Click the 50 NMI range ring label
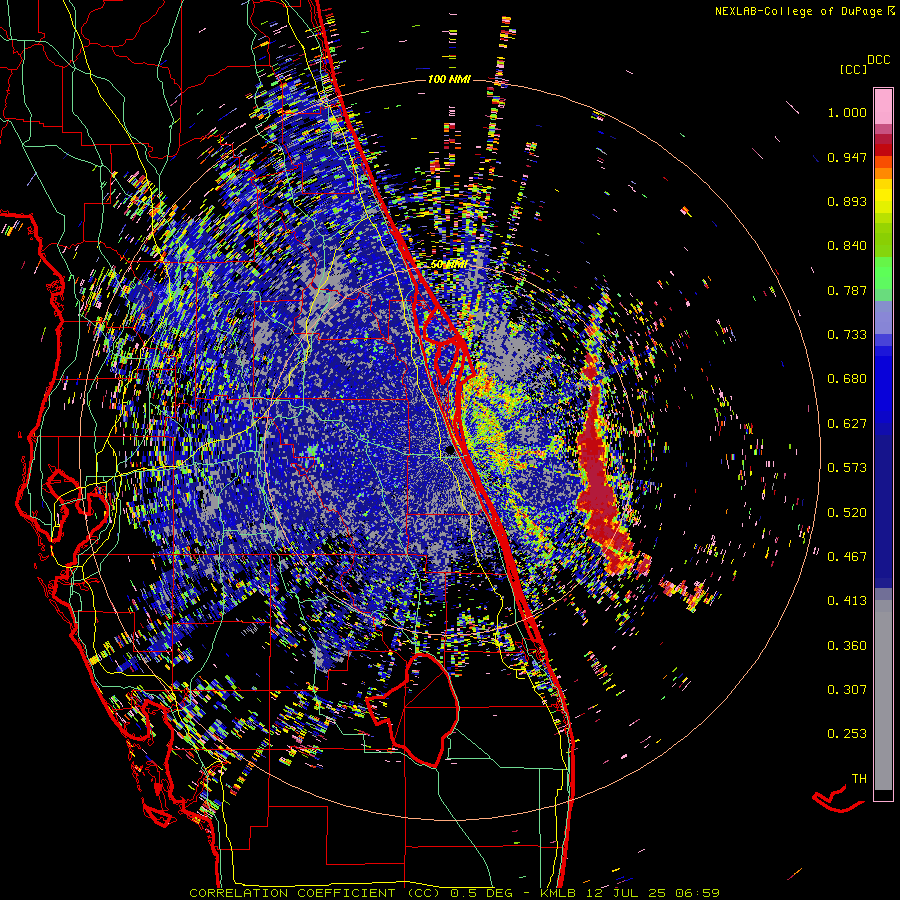900x900 pixels. tap(448, 265)
